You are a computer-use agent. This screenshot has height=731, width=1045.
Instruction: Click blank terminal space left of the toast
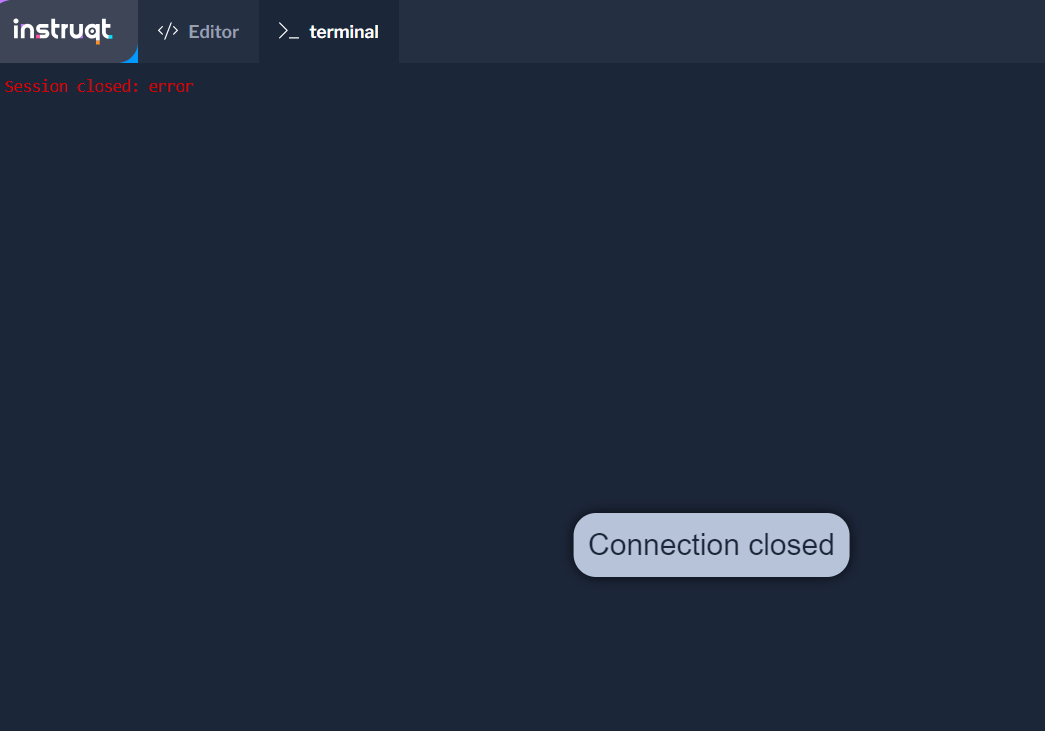[287, 545]
